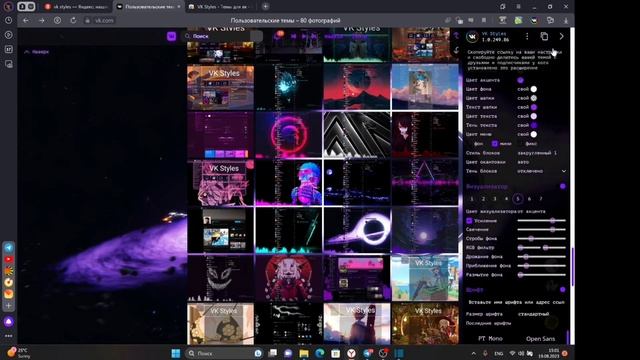Open the block style 'закругленный' dropdown
The height and width of the screenshot is (360, 640).
(x=537, y=153)
